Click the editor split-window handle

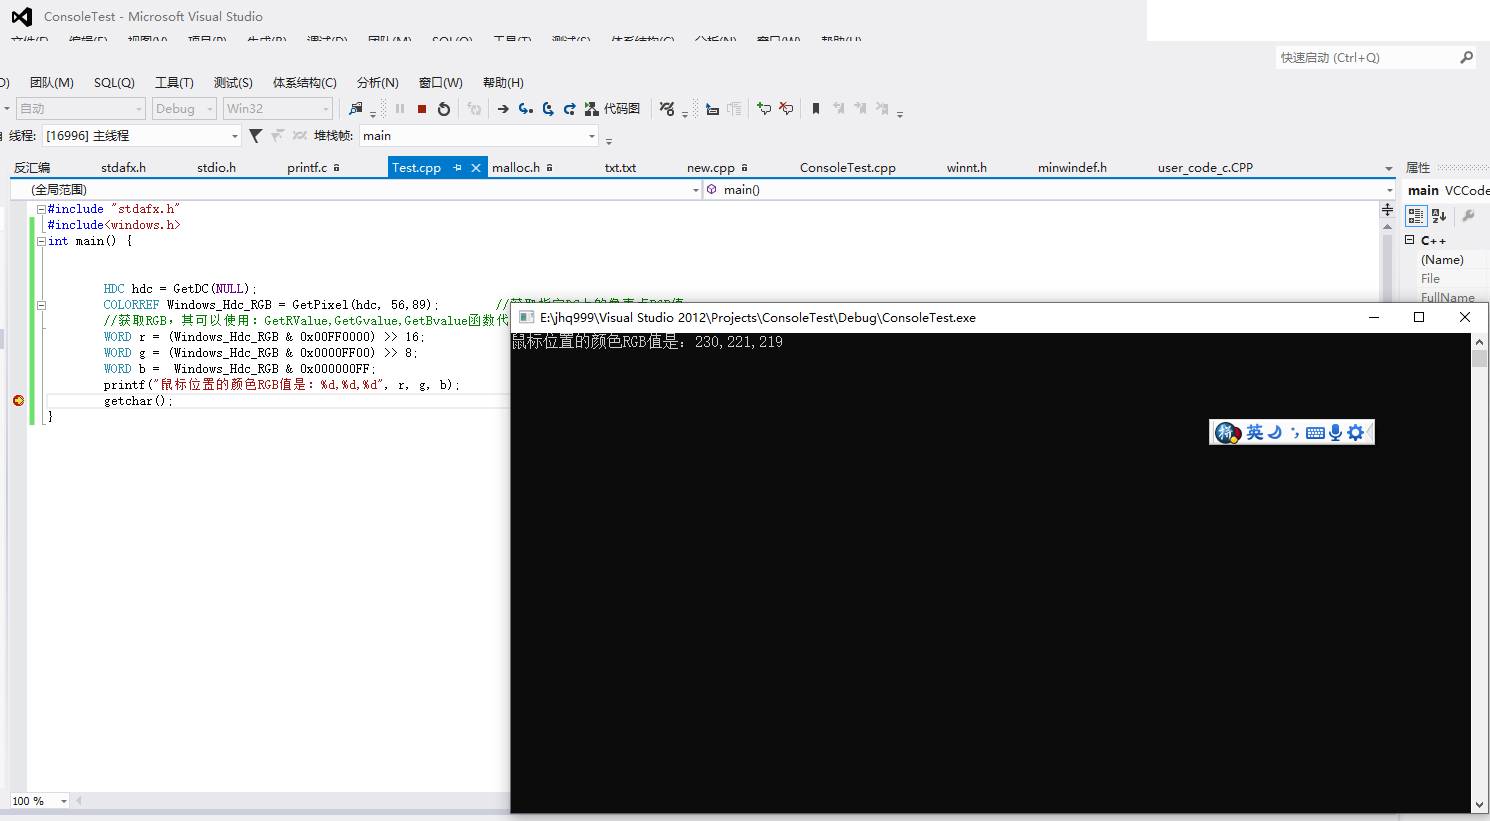1387,209
